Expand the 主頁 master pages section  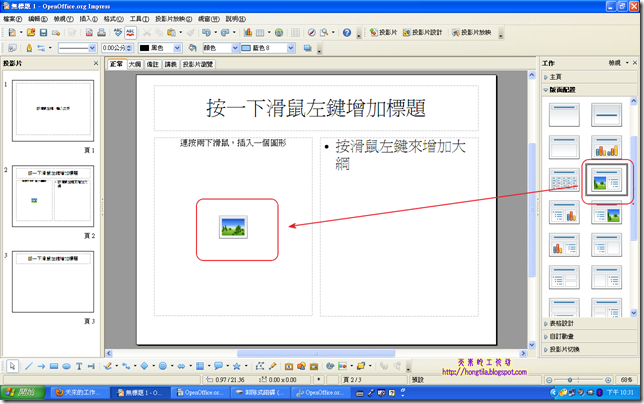pyautogui.click(x=590, y=77)
